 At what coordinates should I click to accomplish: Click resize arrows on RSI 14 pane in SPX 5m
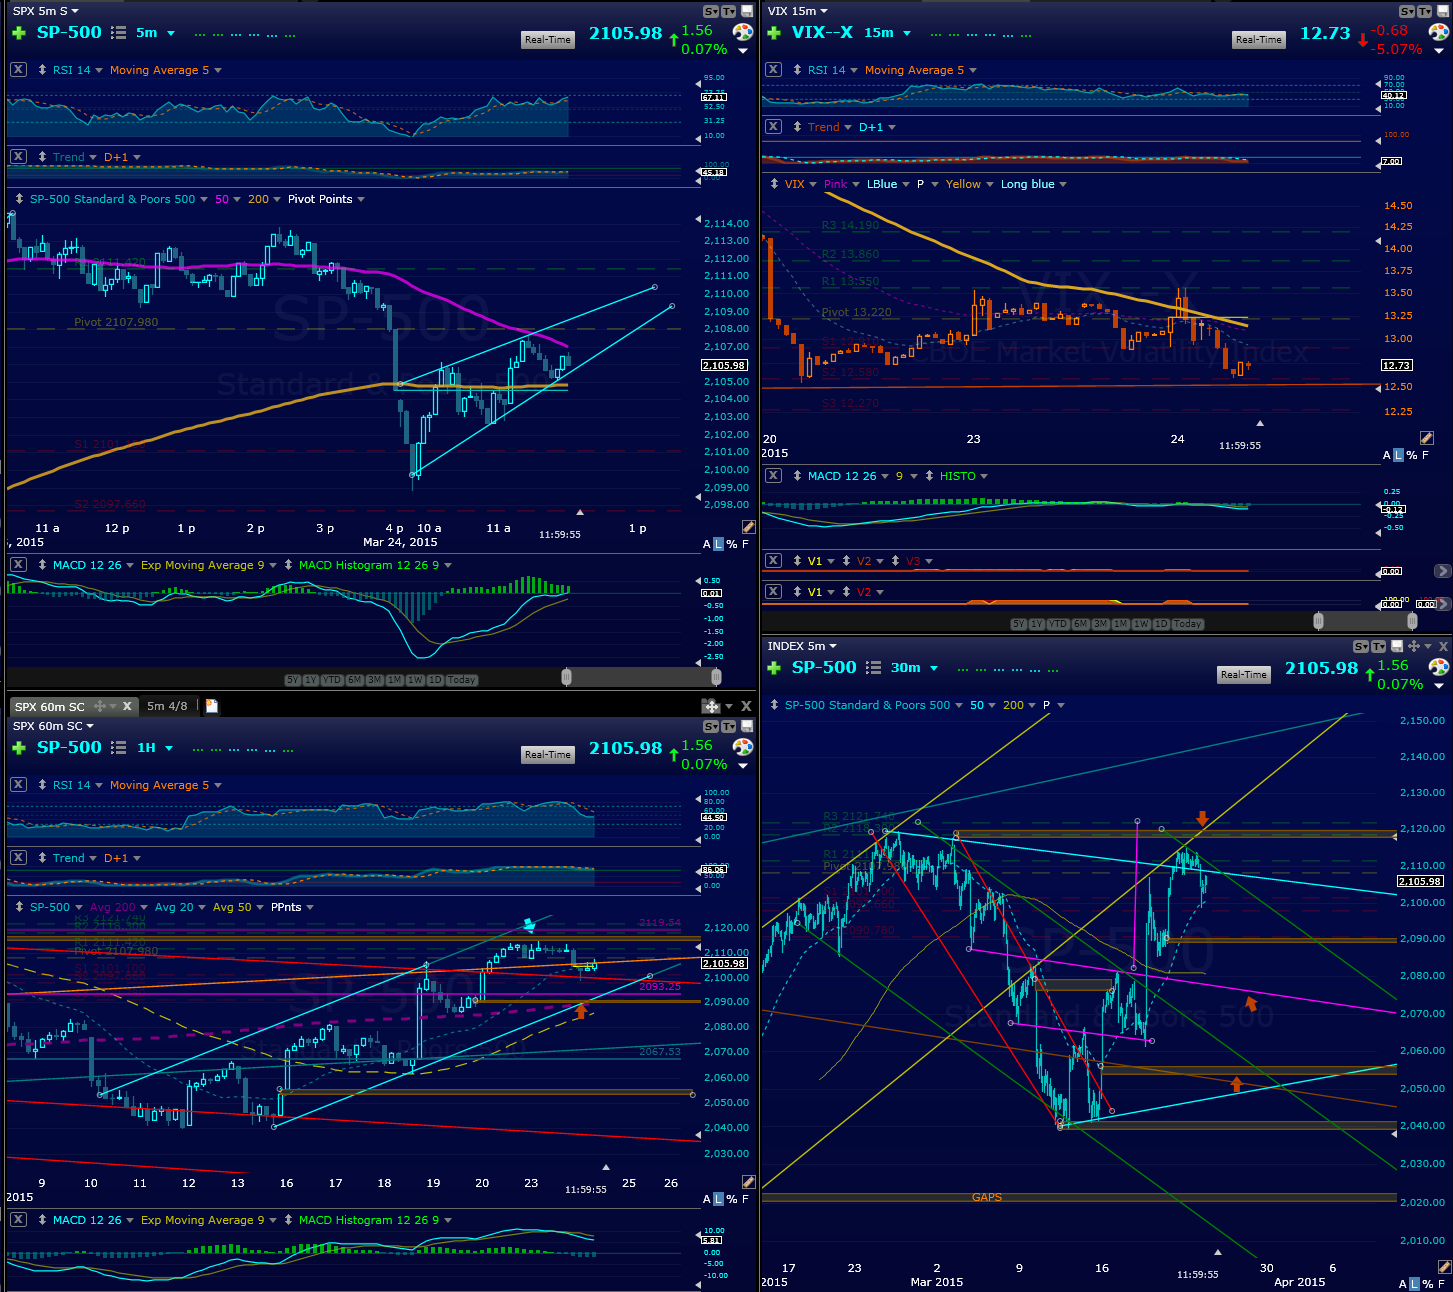(42, 70)
